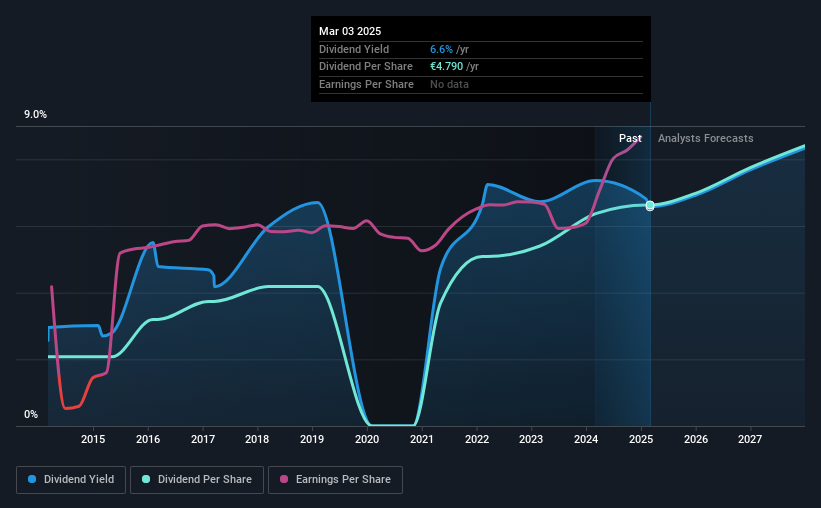The width and height of the screenshot is (821, 508).
Task: Click the 2024 x-axis label
Action: (586, 439)
